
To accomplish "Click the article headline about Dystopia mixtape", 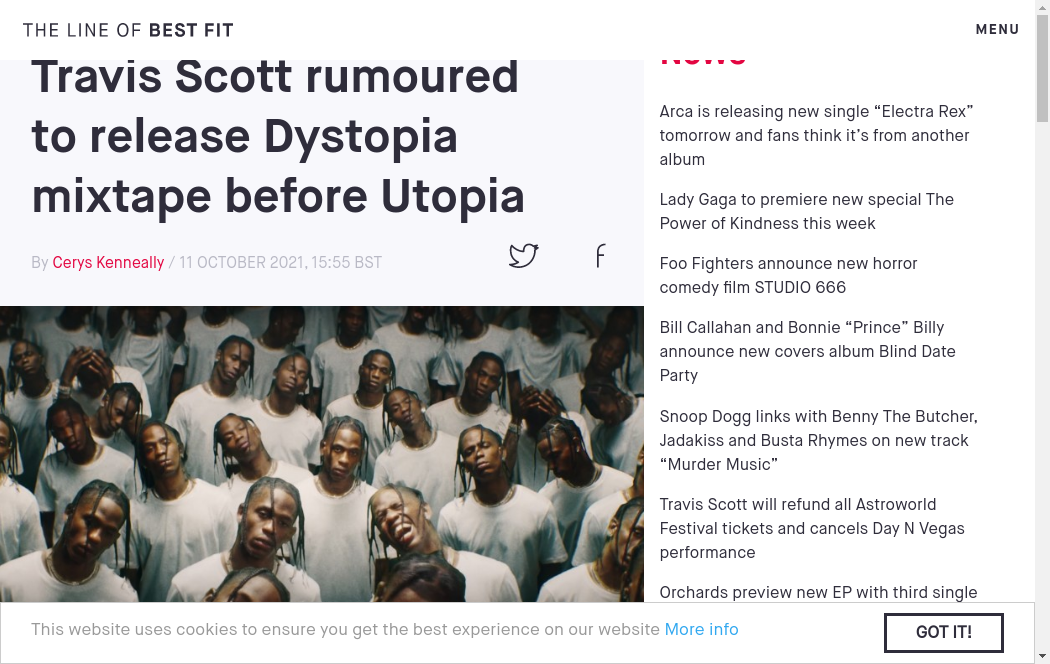I will pos(278,137).
